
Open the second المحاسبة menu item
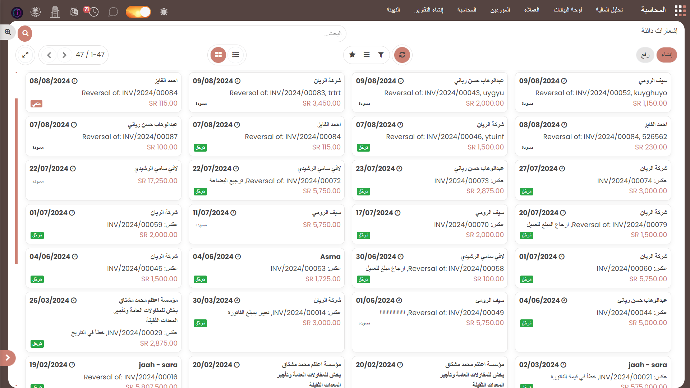click(467, 10)
